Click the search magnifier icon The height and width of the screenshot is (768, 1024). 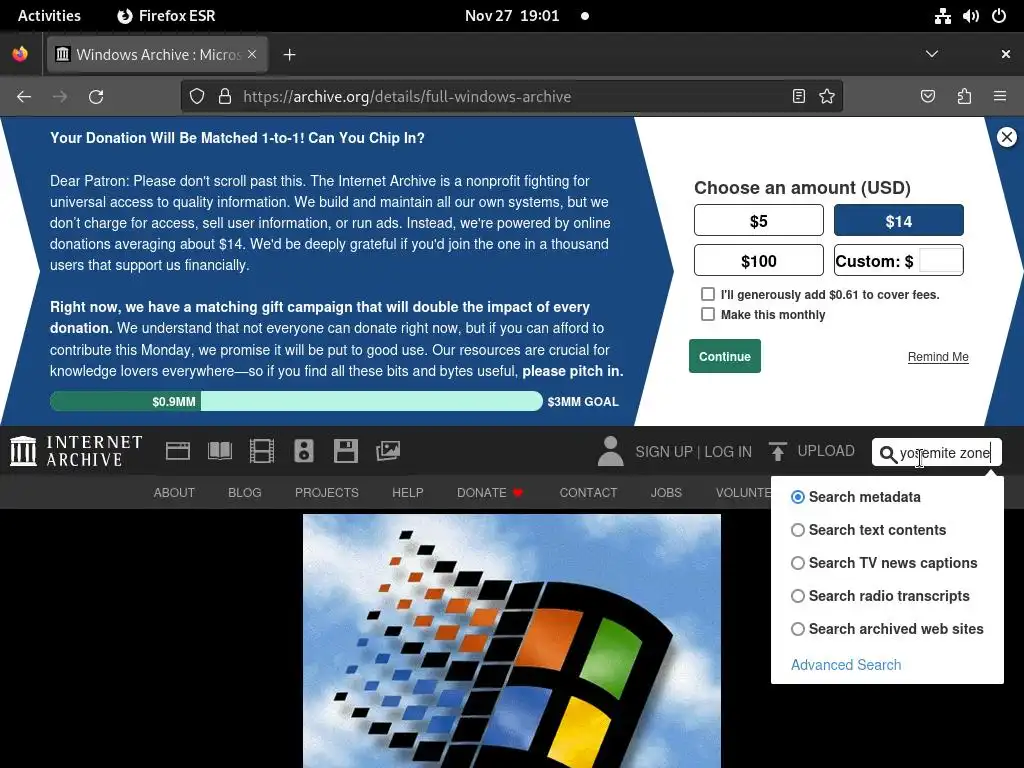pos(888,454)
